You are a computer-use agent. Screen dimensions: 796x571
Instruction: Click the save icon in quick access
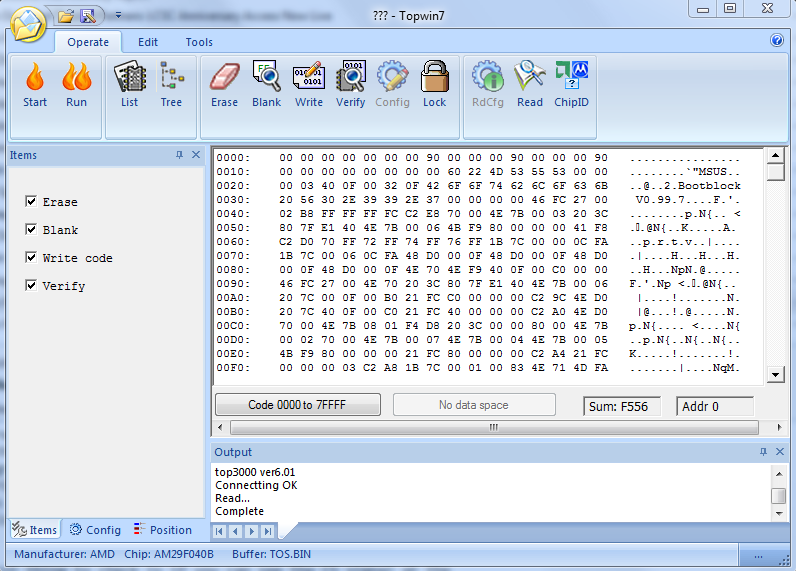88,16
